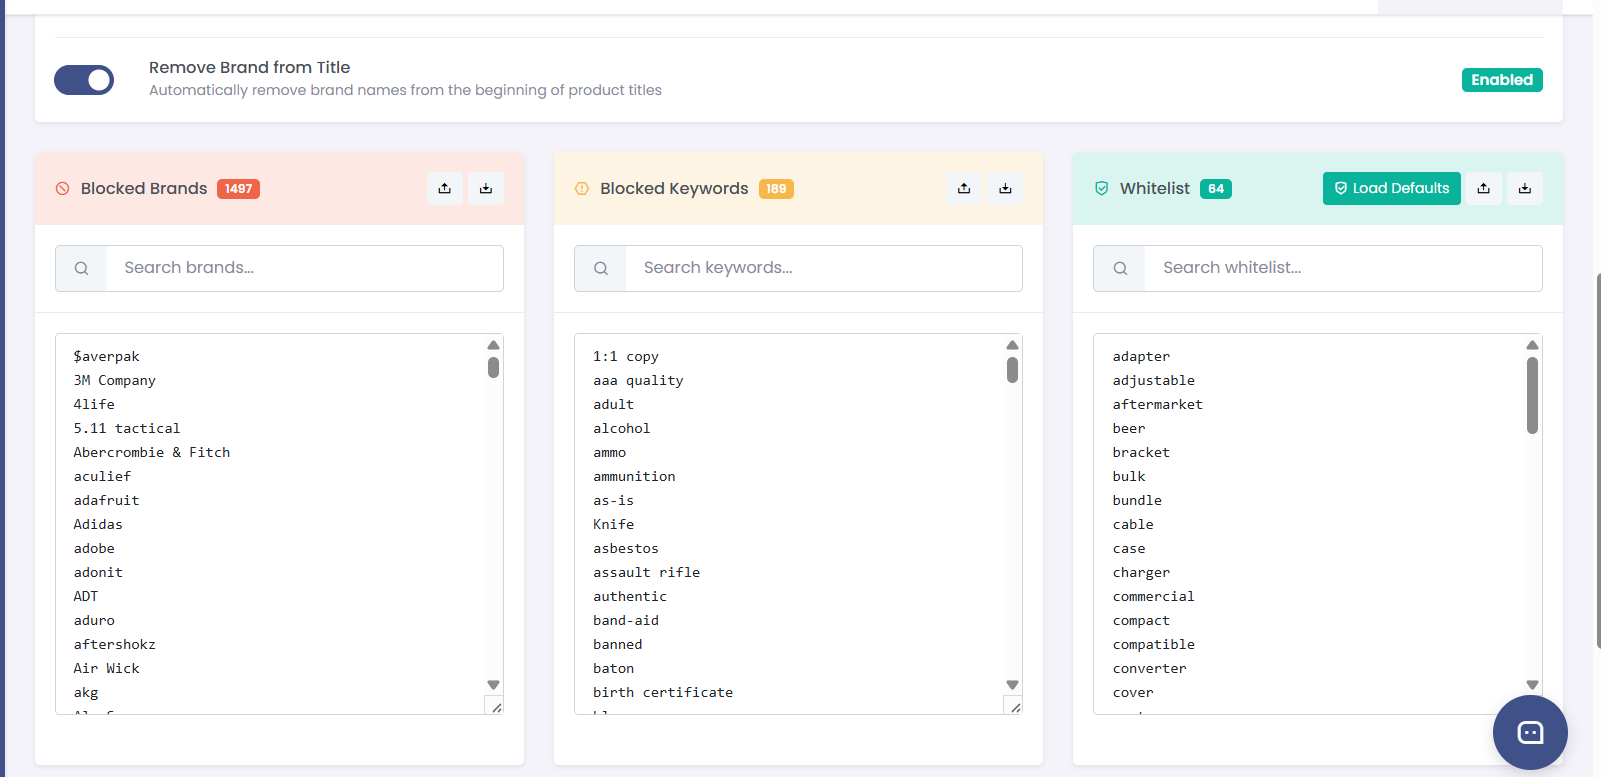Click the "adapter" whitelist entry
1601x777 pixels.
coord(1141,357)
